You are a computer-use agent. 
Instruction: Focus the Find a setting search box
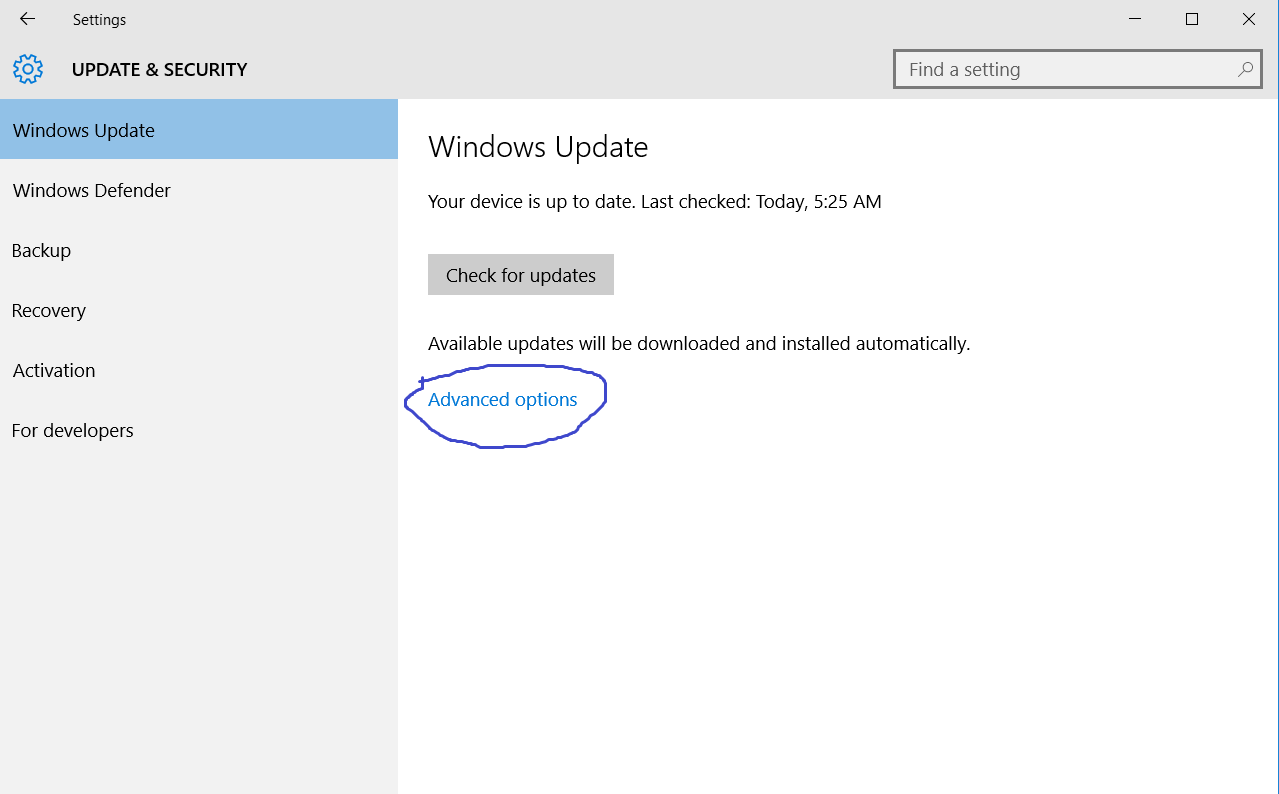1077,69
